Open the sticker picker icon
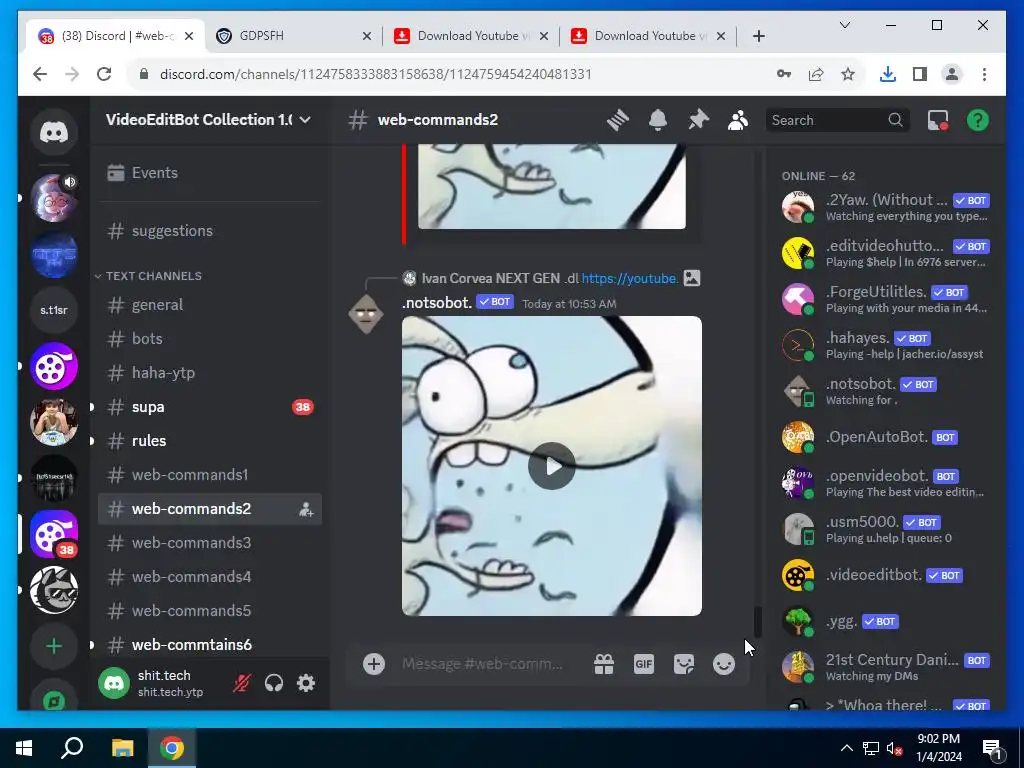The width and height of the screenshot is (1024, 768). tap(684, 664)
